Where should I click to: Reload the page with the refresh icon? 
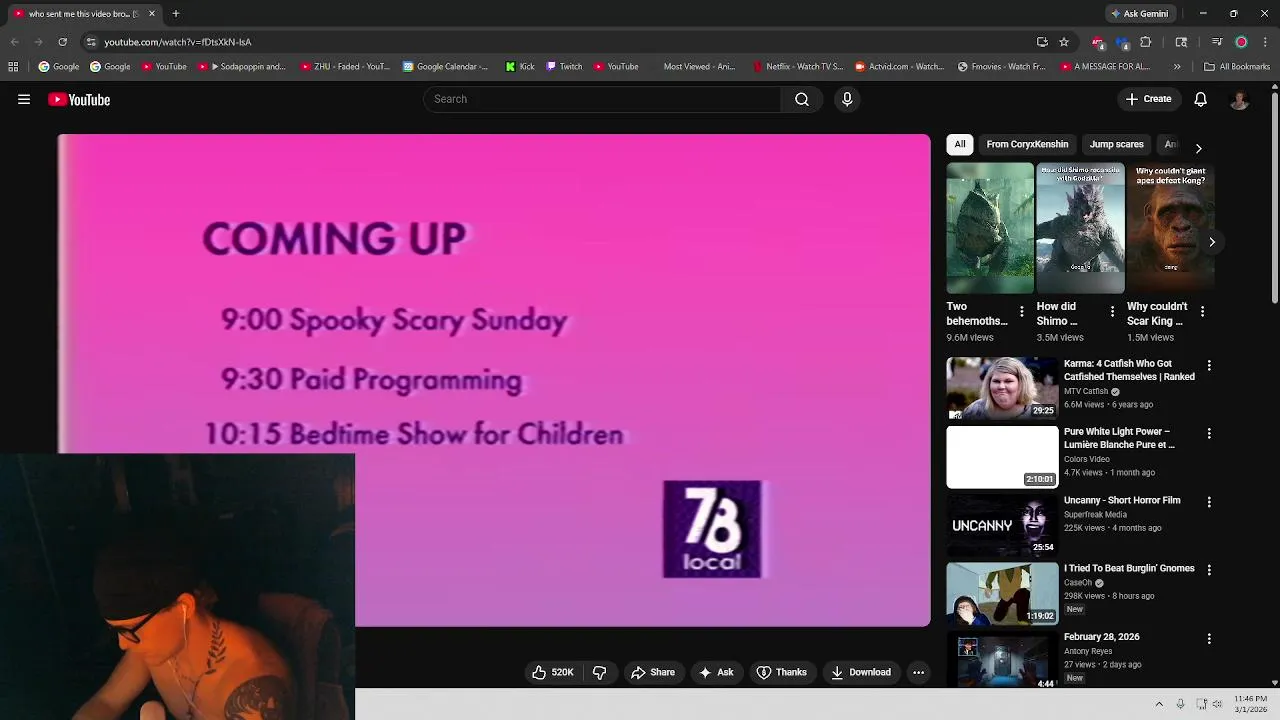point(62,42)
